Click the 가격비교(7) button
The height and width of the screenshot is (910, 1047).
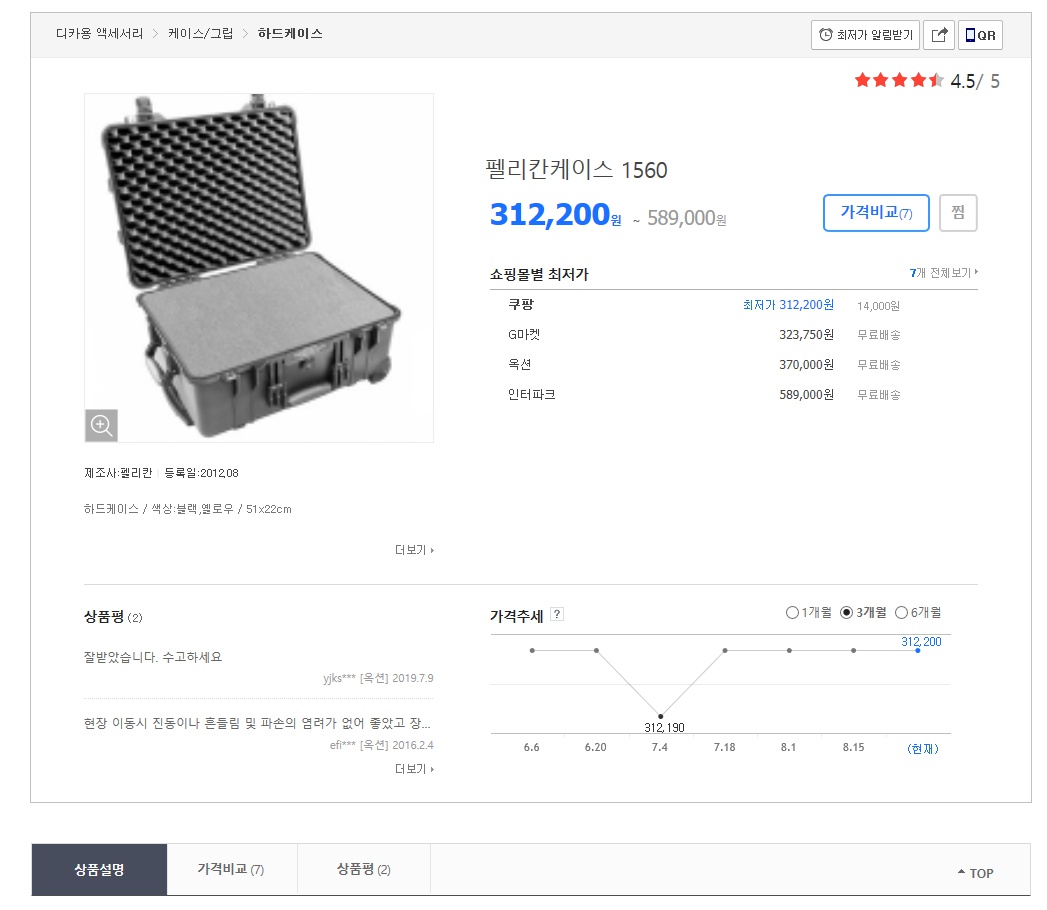pos(876,213)
